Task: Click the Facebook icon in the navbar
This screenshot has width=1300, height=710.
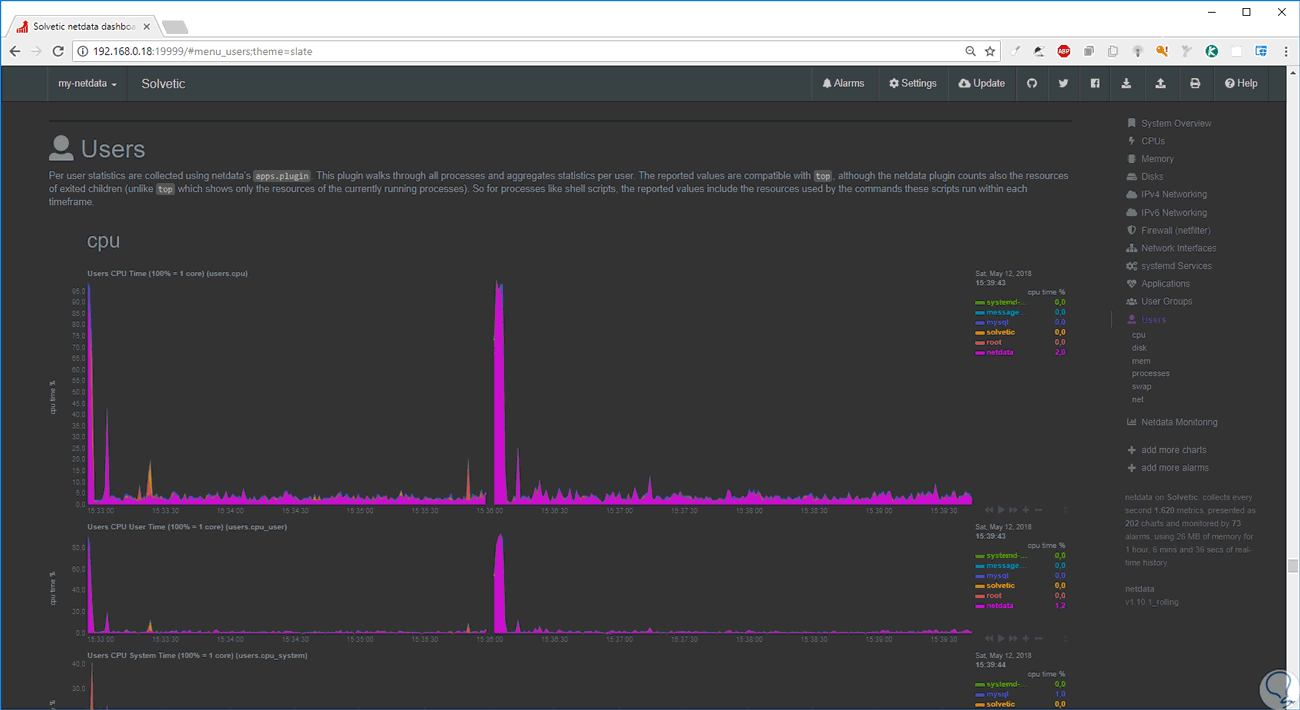Action: pos(1095,84)
